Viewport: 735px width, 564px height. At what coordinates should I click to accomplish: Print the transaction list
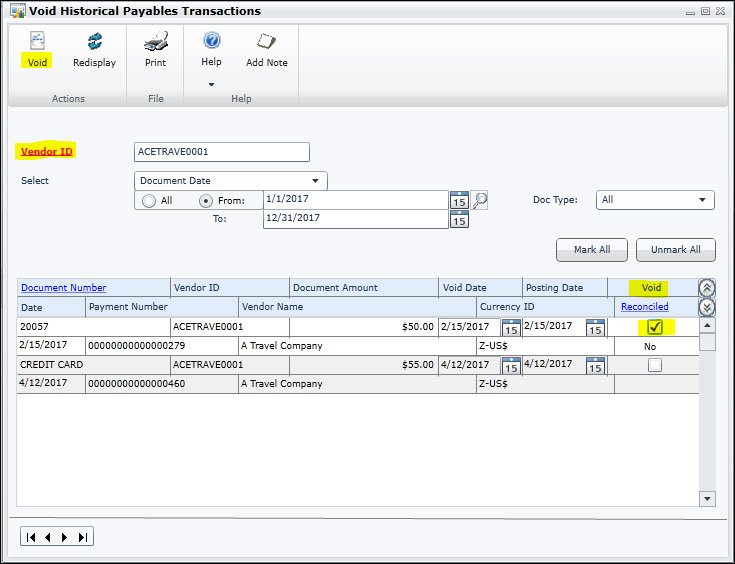[156, 41]
